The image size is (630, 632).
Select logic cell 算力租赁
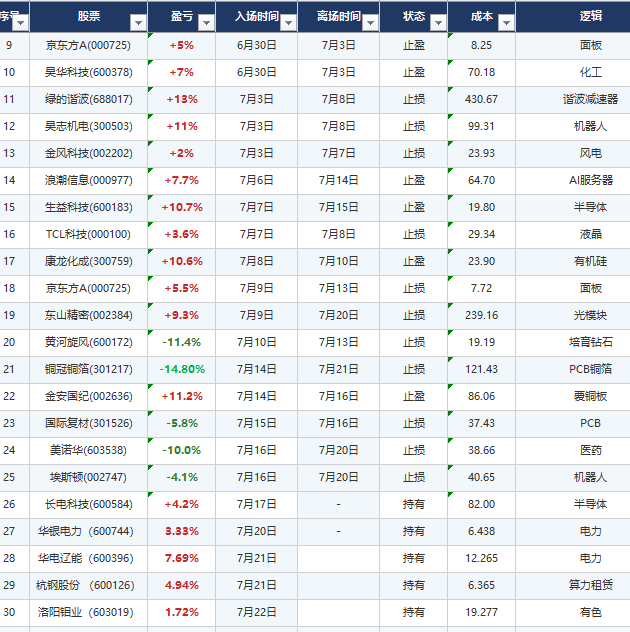(573, 585)
